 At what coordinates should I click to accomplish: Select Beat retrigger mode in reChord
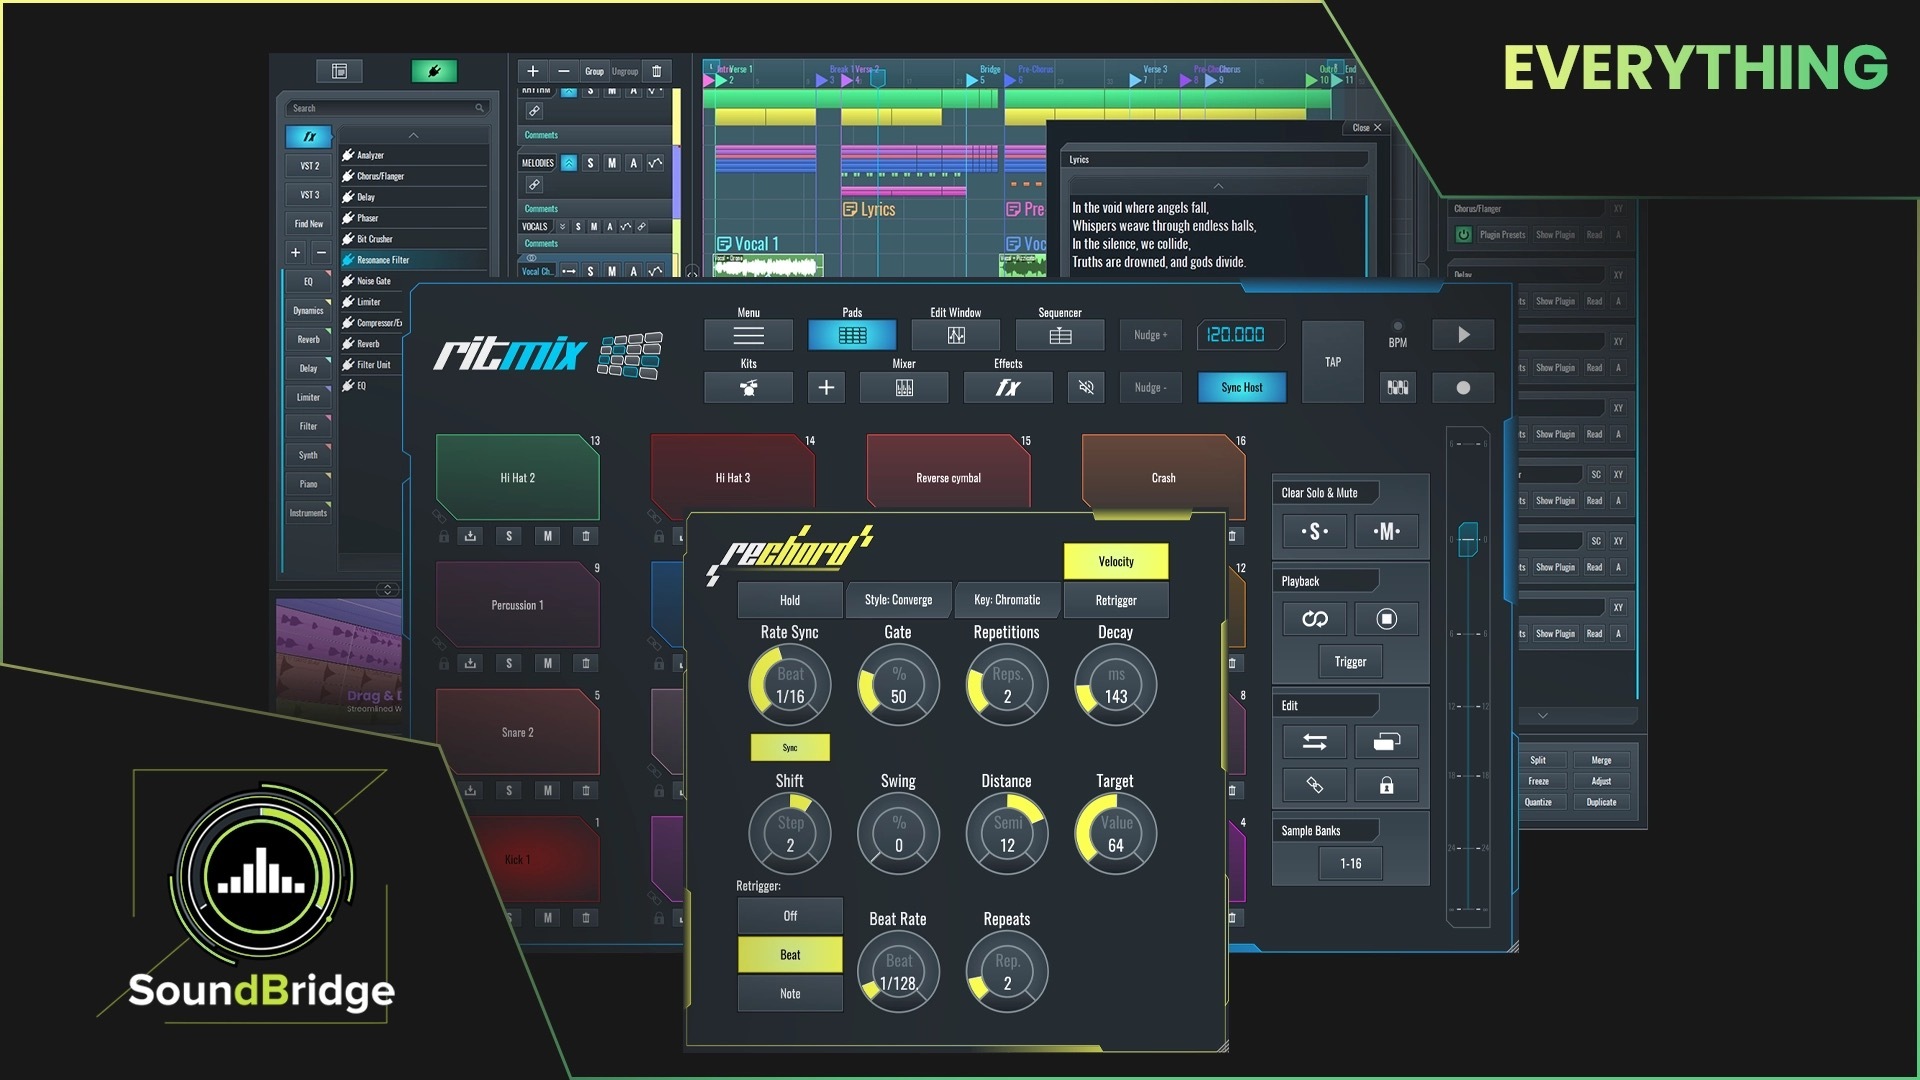(789, 955)
